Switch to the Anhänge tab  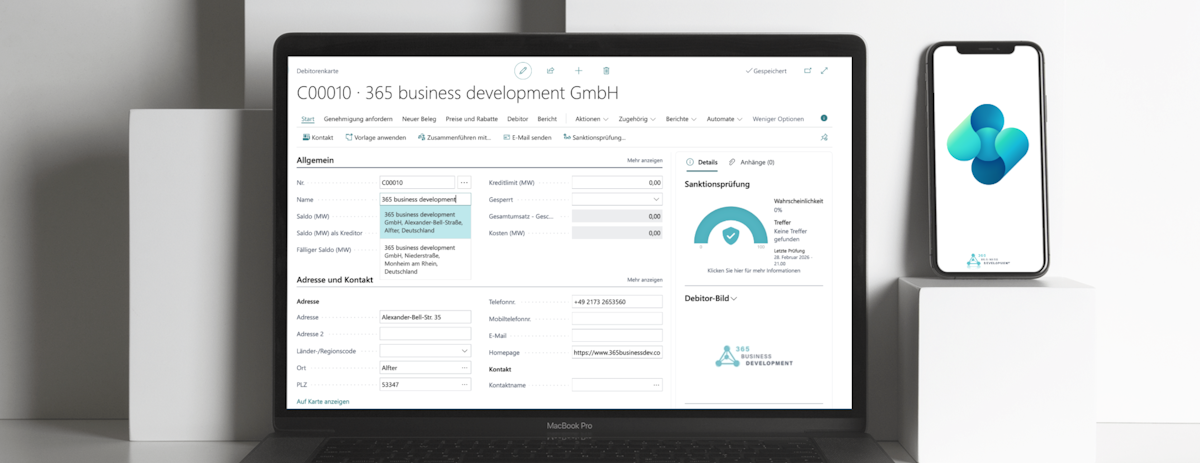[751, 162]
